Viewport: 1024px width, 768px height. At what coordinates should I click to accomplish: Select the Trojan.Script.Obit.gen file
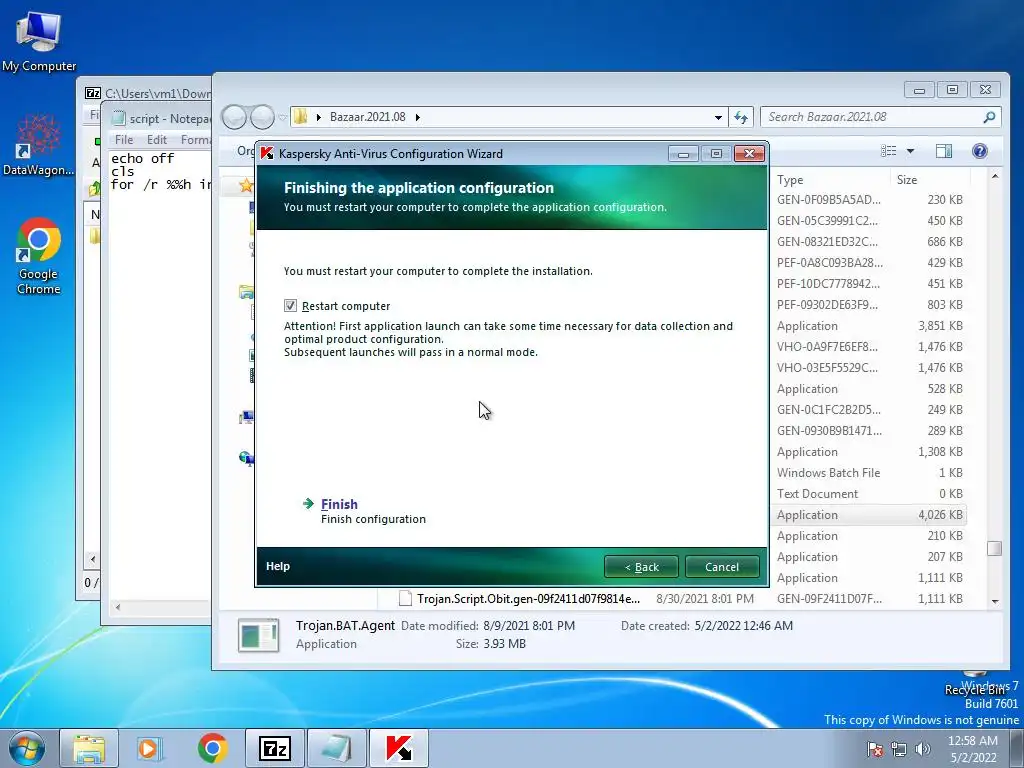point(528,599)
